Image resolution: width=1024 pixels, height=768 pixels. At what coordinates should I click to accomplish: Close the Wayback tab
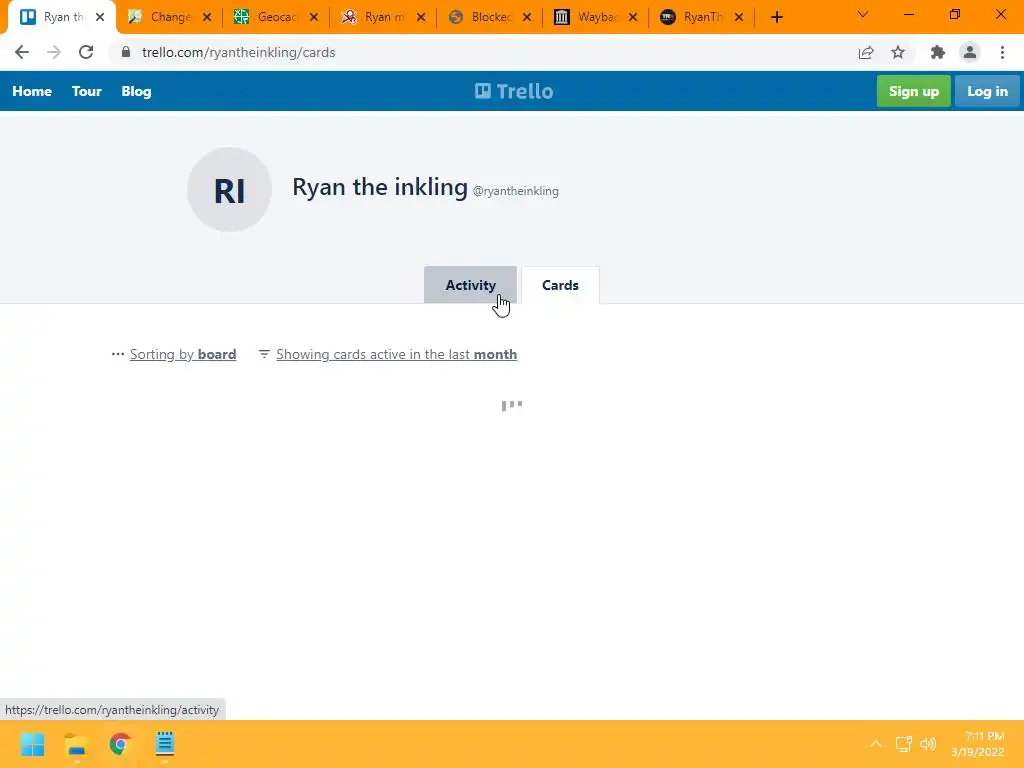tap(633, 17)
